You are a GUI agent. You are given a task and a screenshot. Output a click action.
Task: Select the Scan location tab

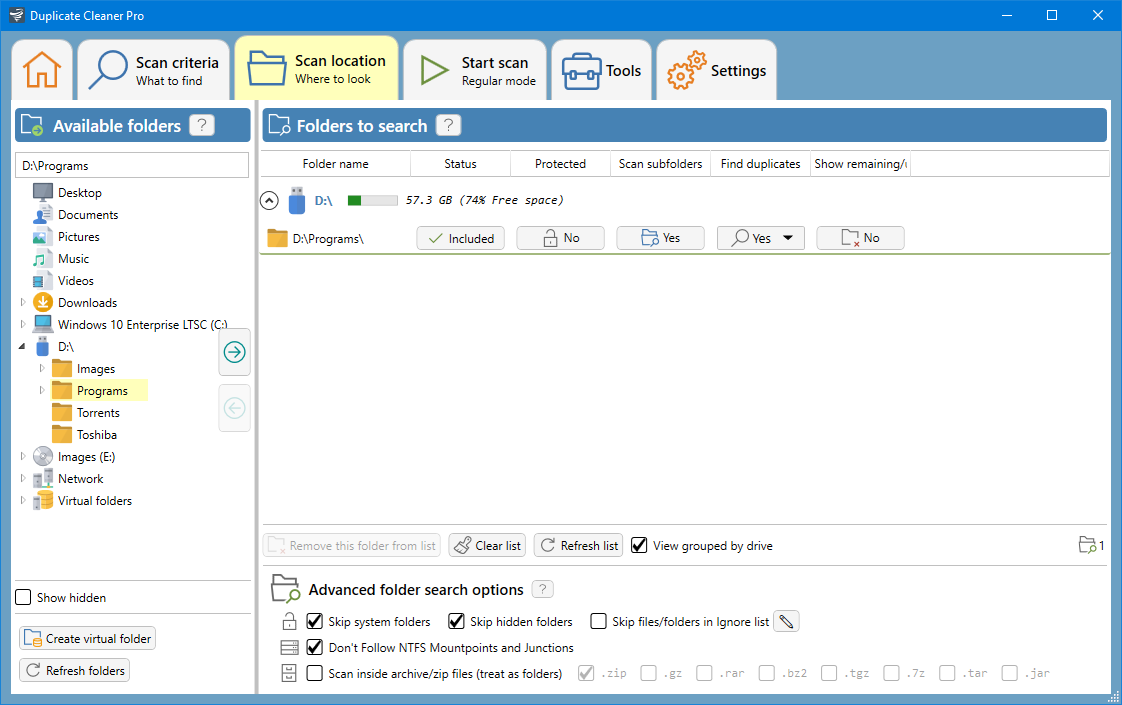tap(316, 69)
